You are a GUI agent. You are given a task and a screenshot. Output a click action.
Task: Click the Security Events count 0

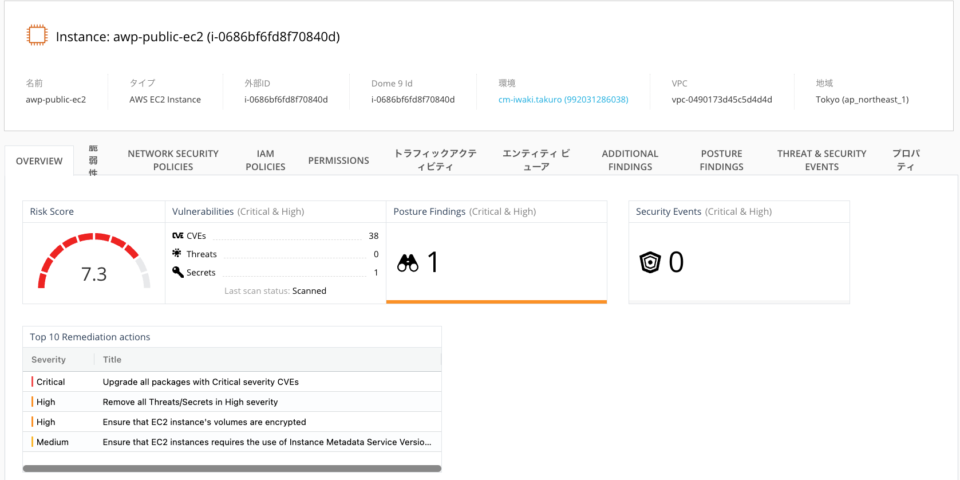tap(676, 263)
